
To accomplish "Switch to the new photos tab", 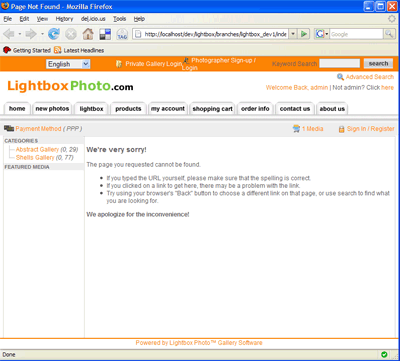I will pos(52,109).
